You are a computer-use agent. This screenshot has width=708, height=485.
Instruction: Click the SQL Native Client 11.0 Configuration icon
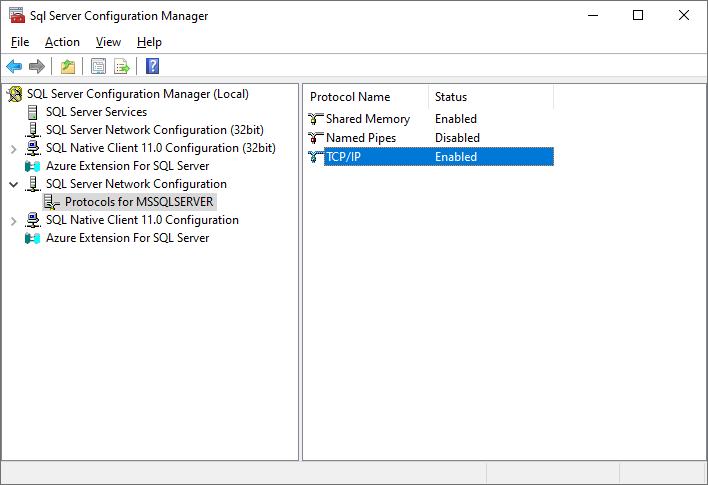[33, 220]
